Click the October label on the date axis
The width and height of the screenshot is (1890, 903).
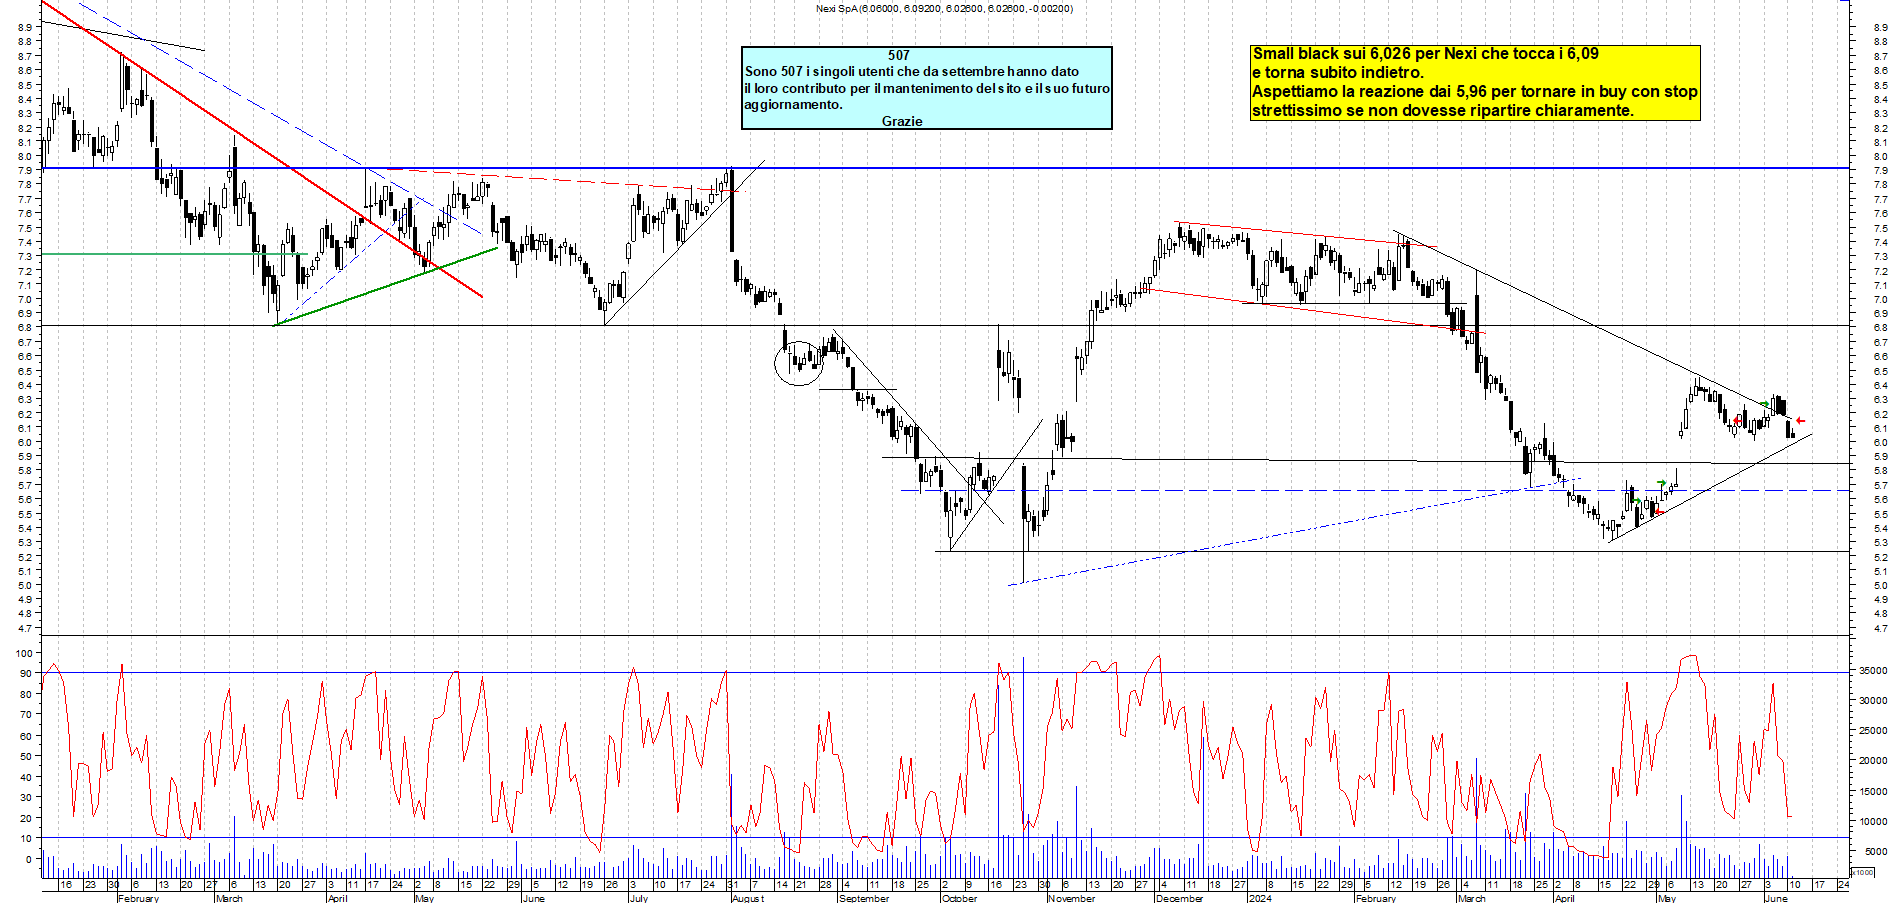(x=959, y=898)
